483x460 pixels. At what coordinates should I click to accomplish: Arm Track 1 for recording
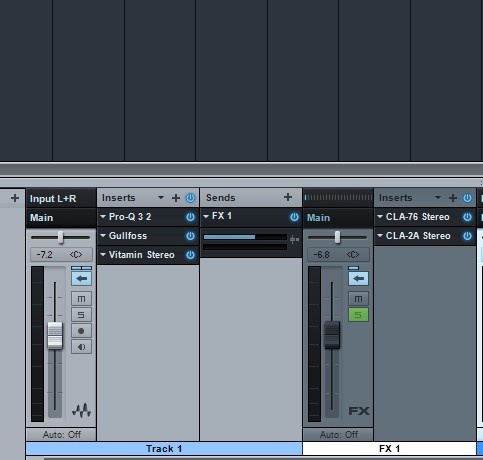(x=81, y=331)
